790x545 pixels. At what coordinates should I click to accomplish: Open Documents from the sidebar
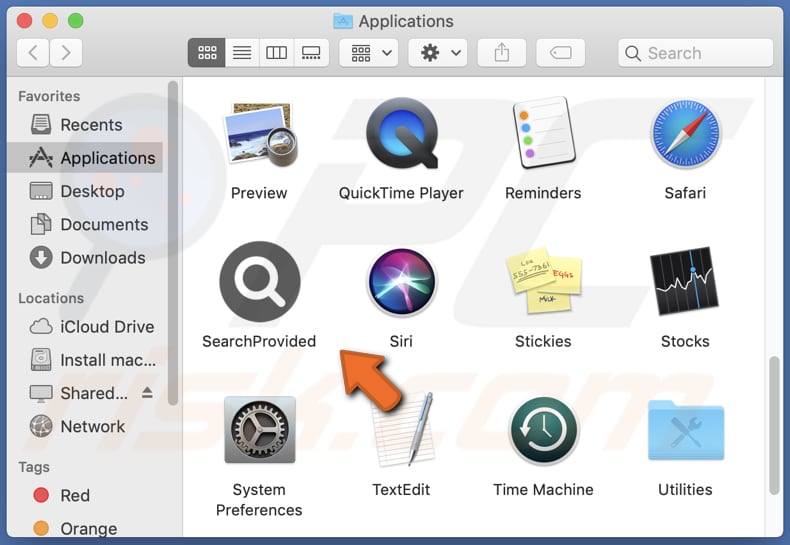[x=85, y=224]
